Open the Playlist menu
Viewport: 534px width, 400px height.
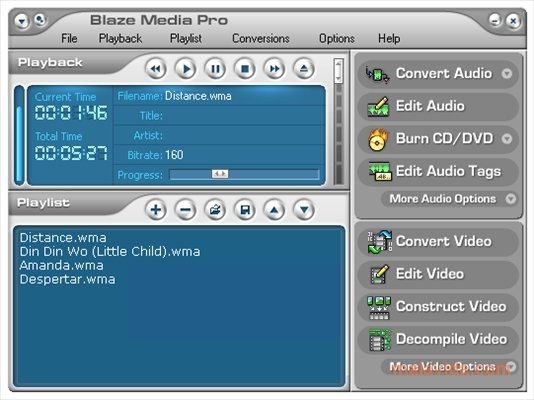tap(186, 38)
